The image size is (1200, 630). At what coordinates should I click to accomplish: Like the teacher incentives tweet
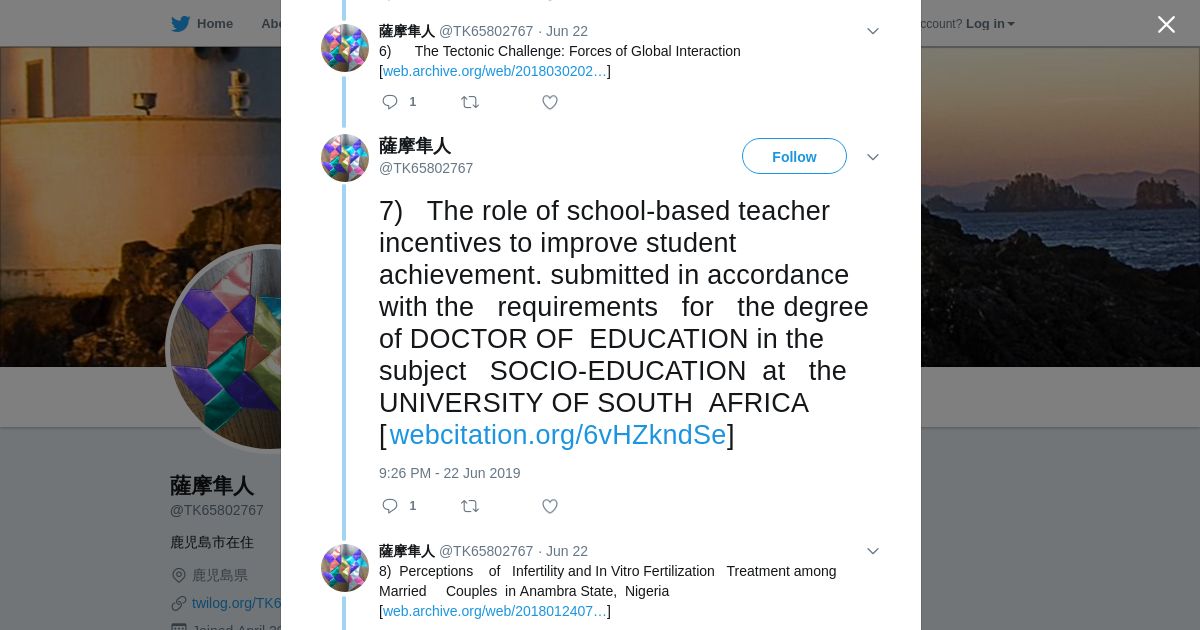[550, 506]
